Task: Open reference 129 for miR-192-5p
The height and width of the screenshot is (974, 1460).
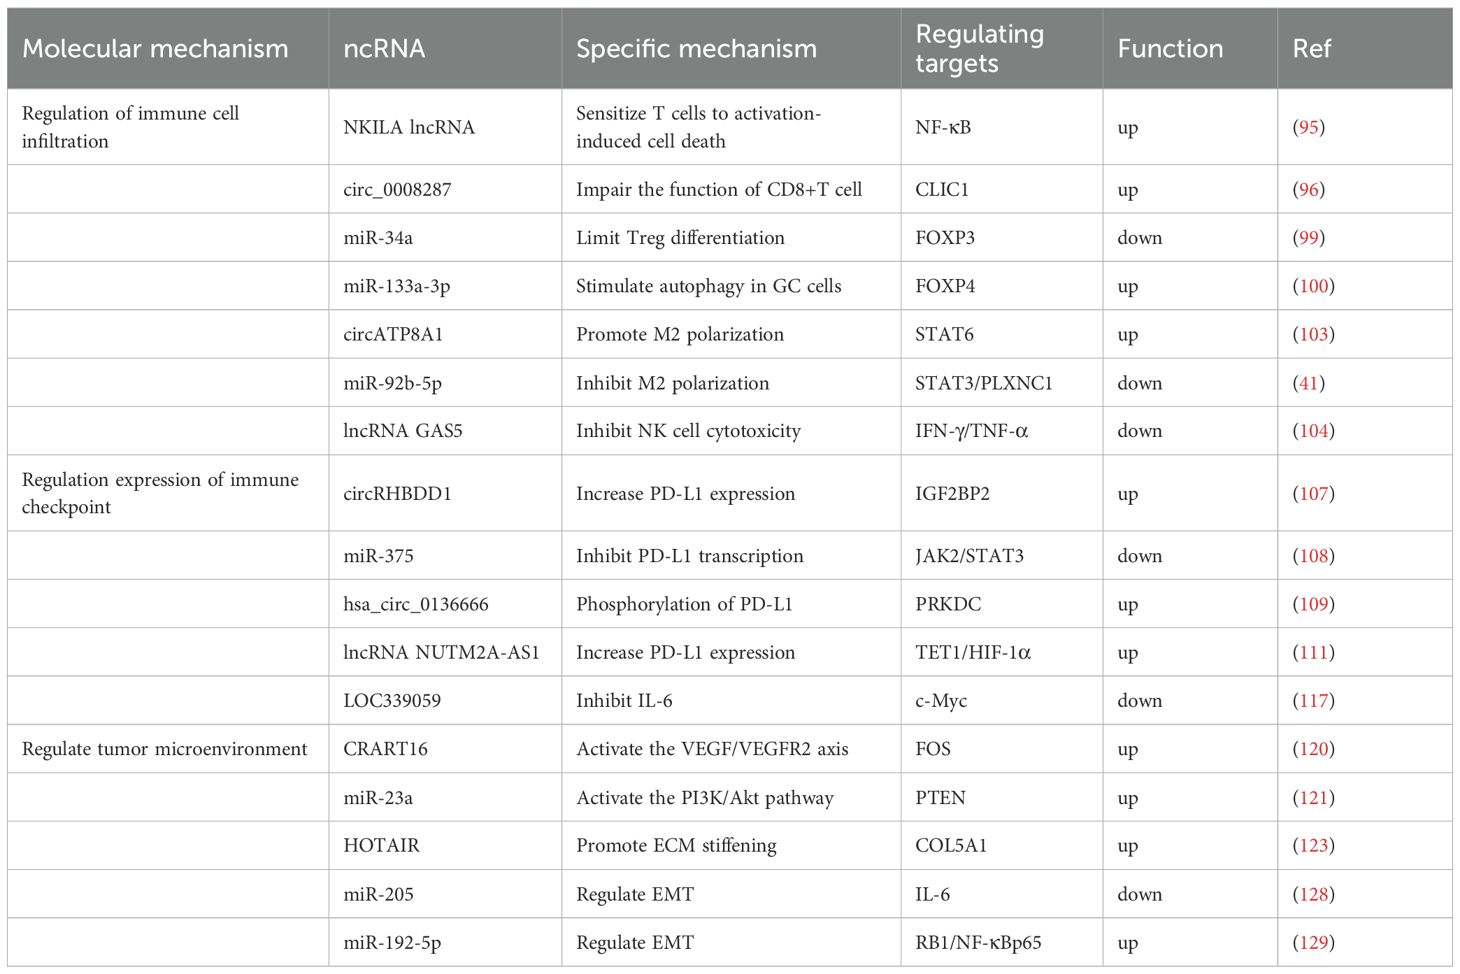Action: pyautogui.click(x=1313, y=942)
